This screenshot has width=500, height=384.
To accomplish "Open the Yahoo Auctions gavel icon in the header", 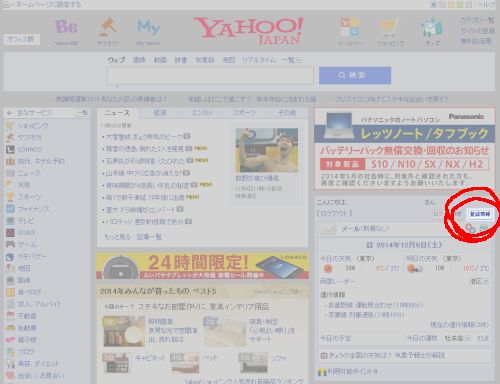I will pos(107,27).
